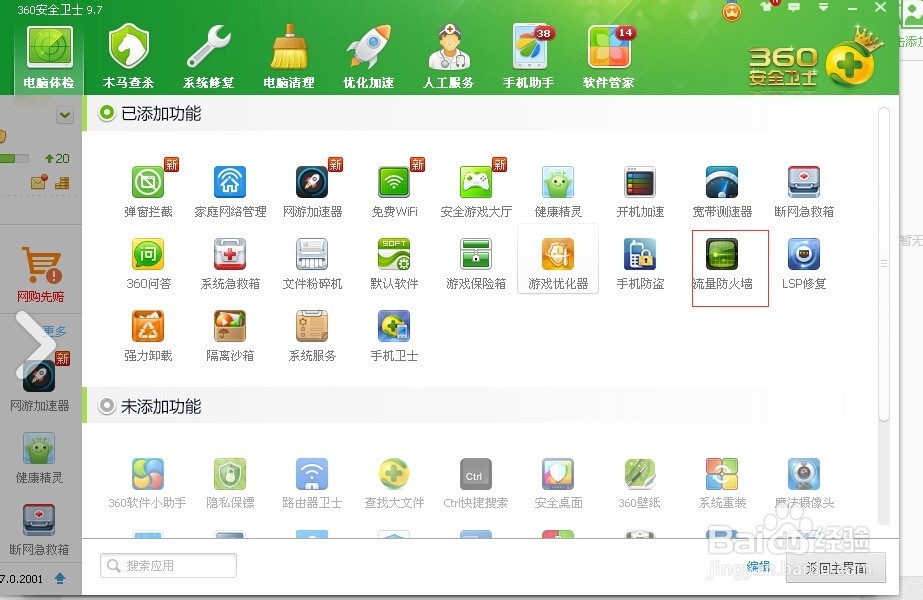The width and height of the screenshot is (923, 600).
Task: Open 家庭网络管理 home network manager
Action: click(230, 190)
